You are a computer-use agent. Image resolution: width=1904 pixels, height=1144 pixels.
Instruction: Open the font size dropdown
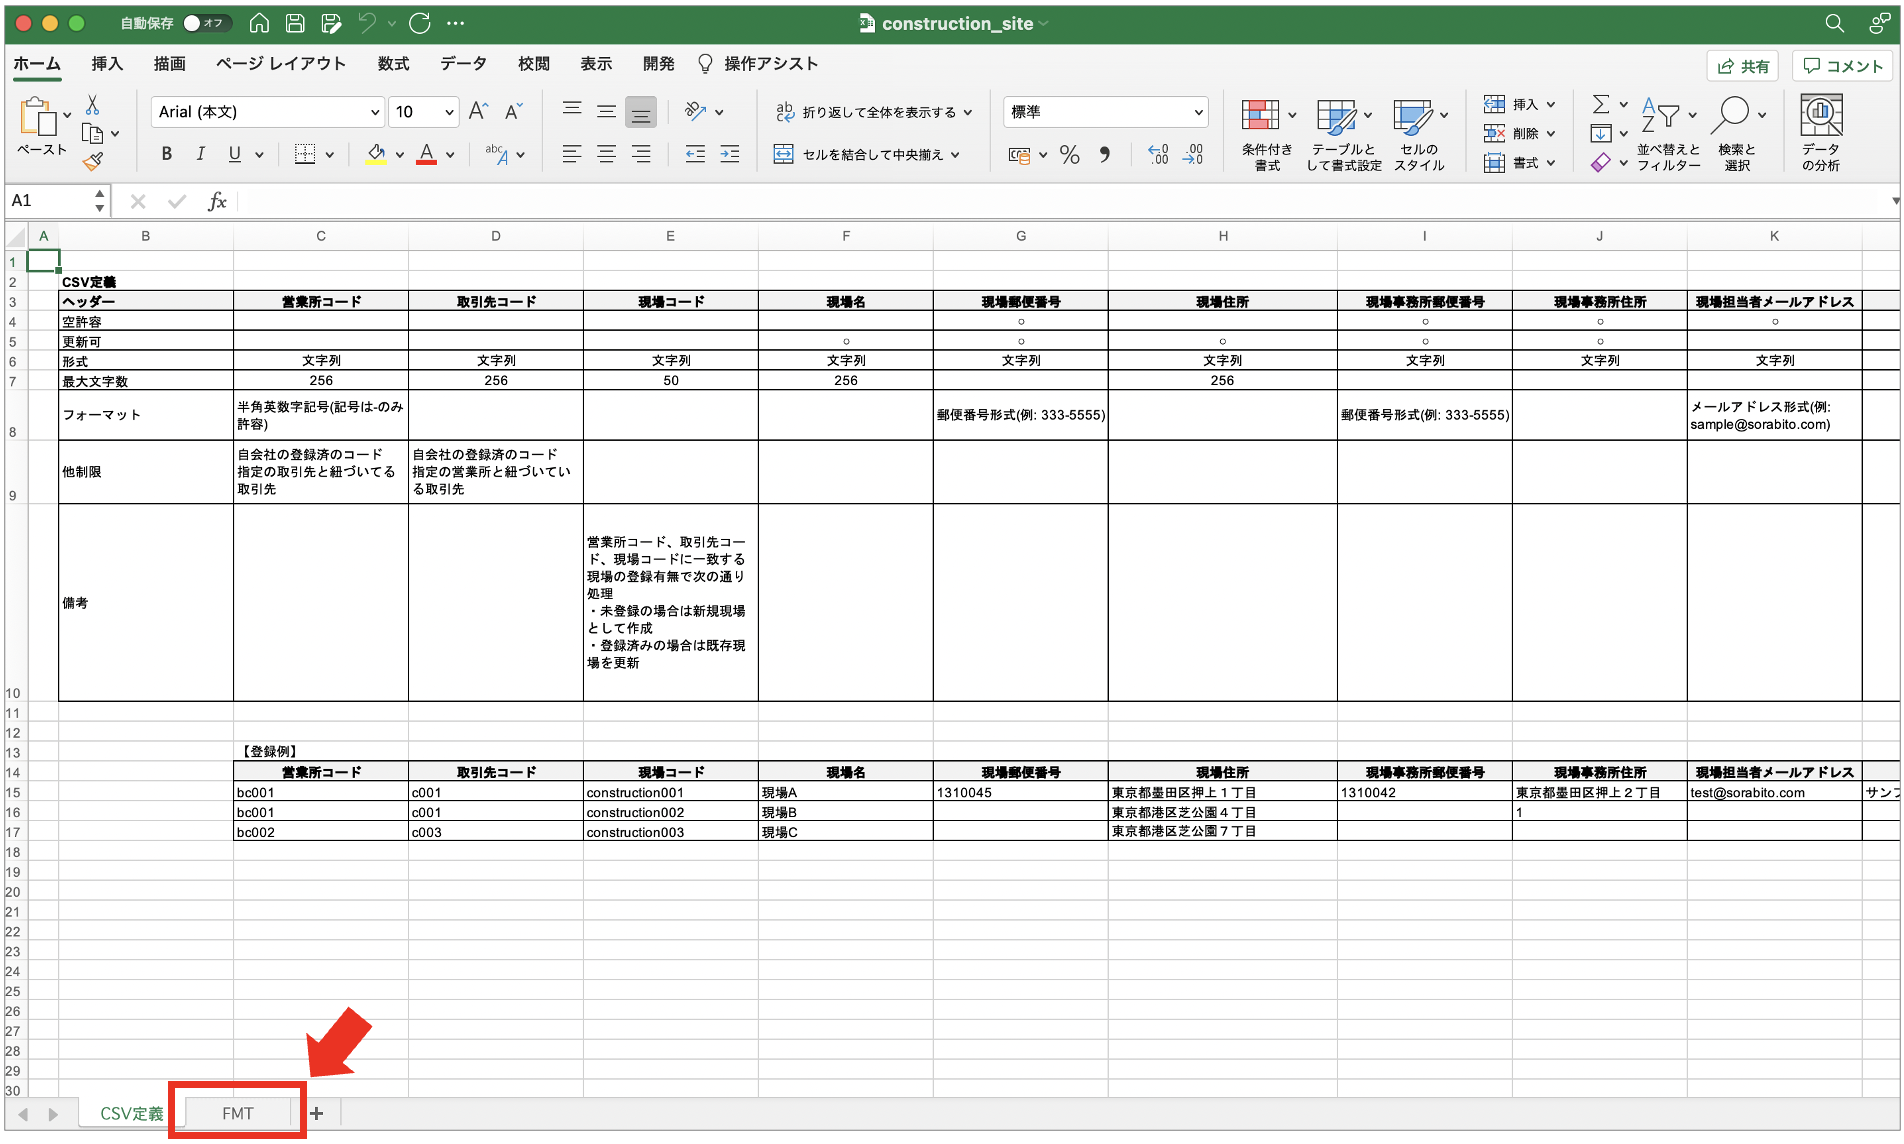point(449,112)
